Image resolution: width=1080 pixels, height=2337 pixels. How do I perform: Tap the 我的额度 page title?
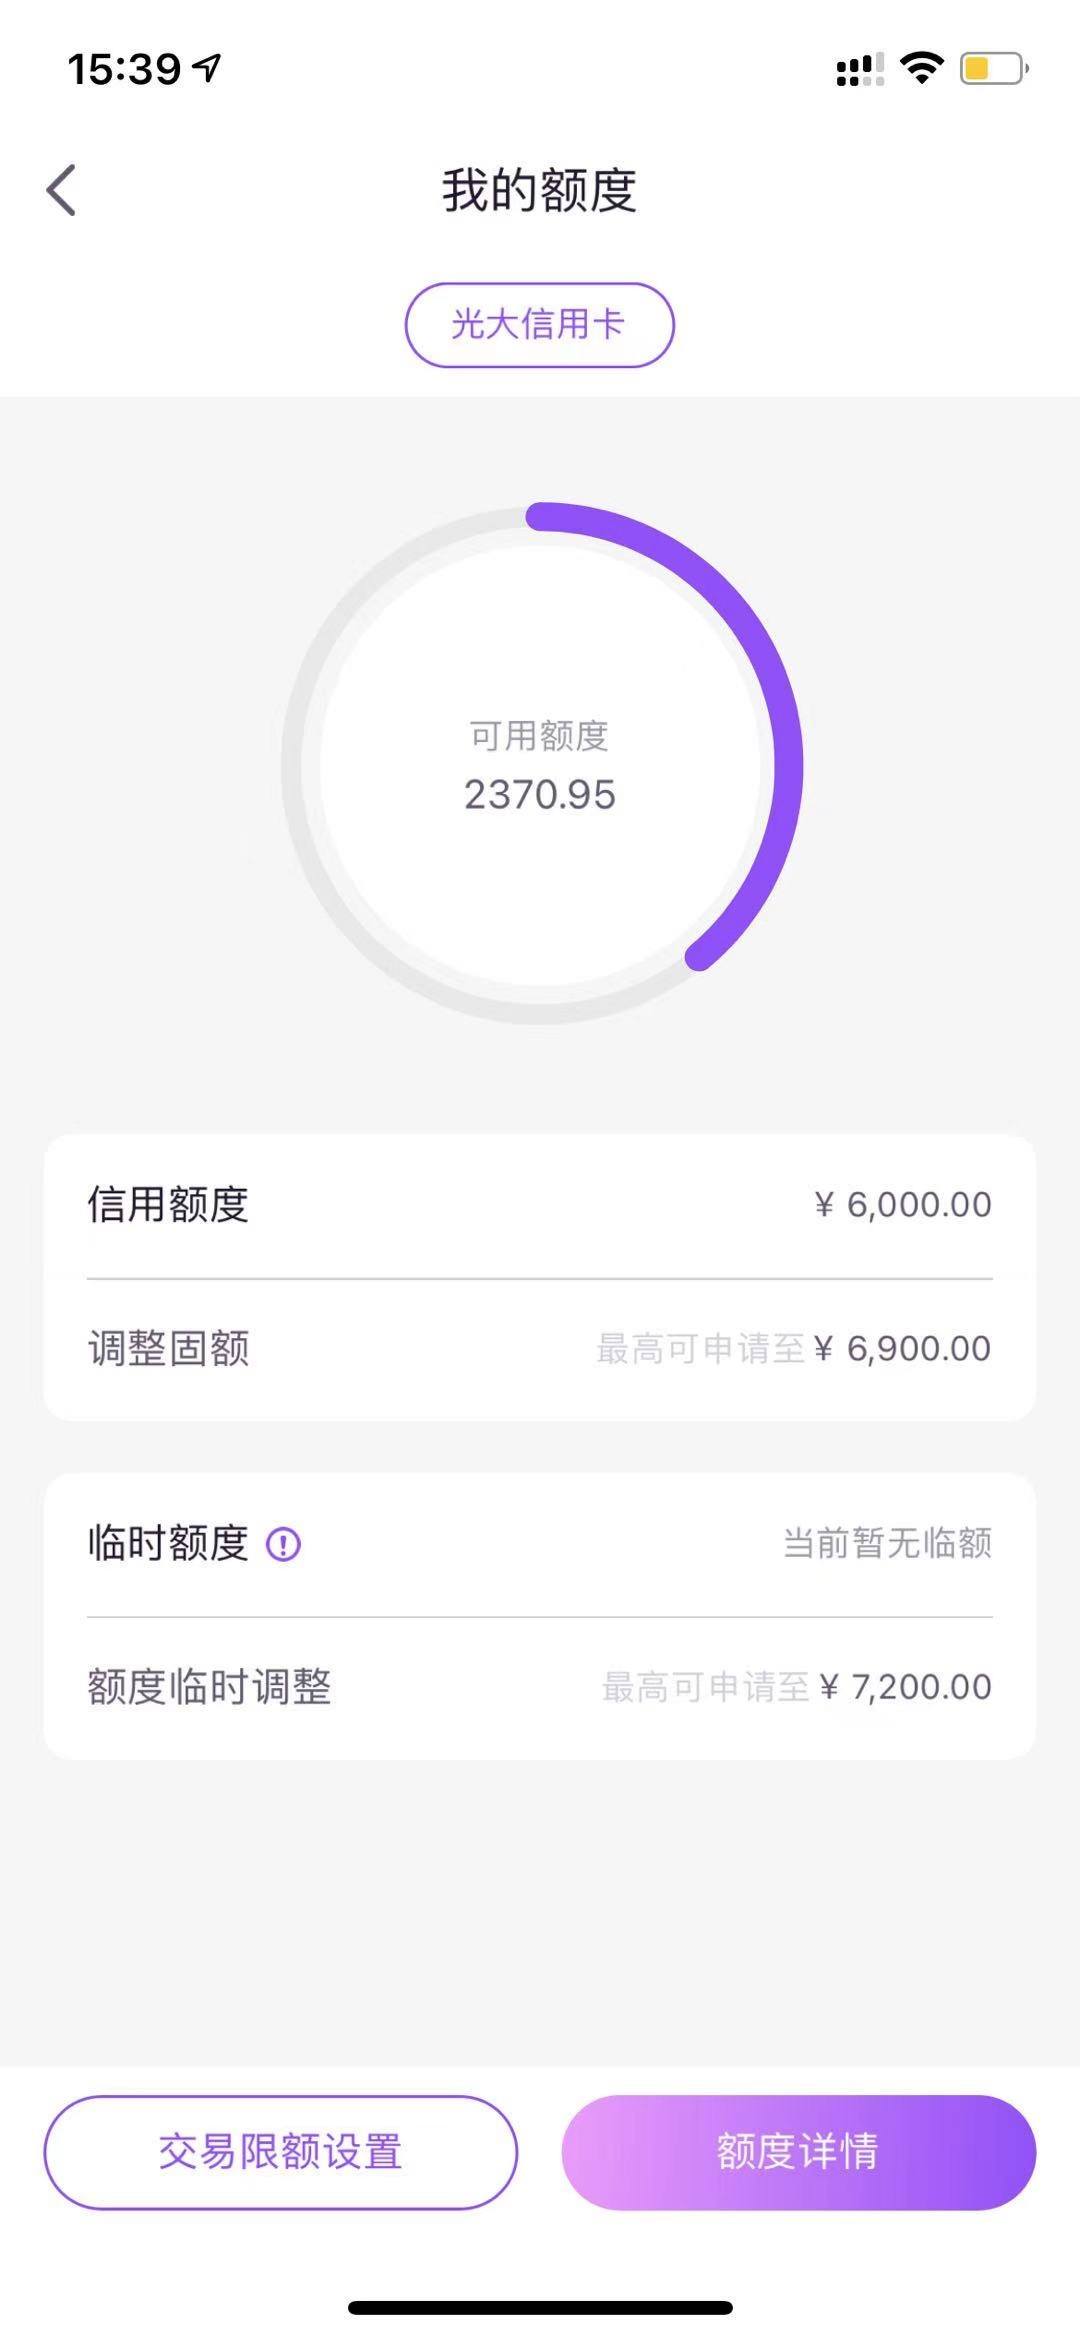tap(540, 190)
